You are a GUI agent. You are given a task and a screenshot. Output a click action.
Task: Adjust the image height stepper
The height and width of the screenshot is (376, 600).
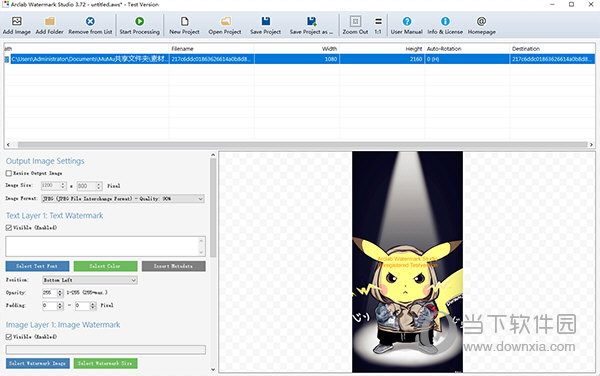coord(99,186)
